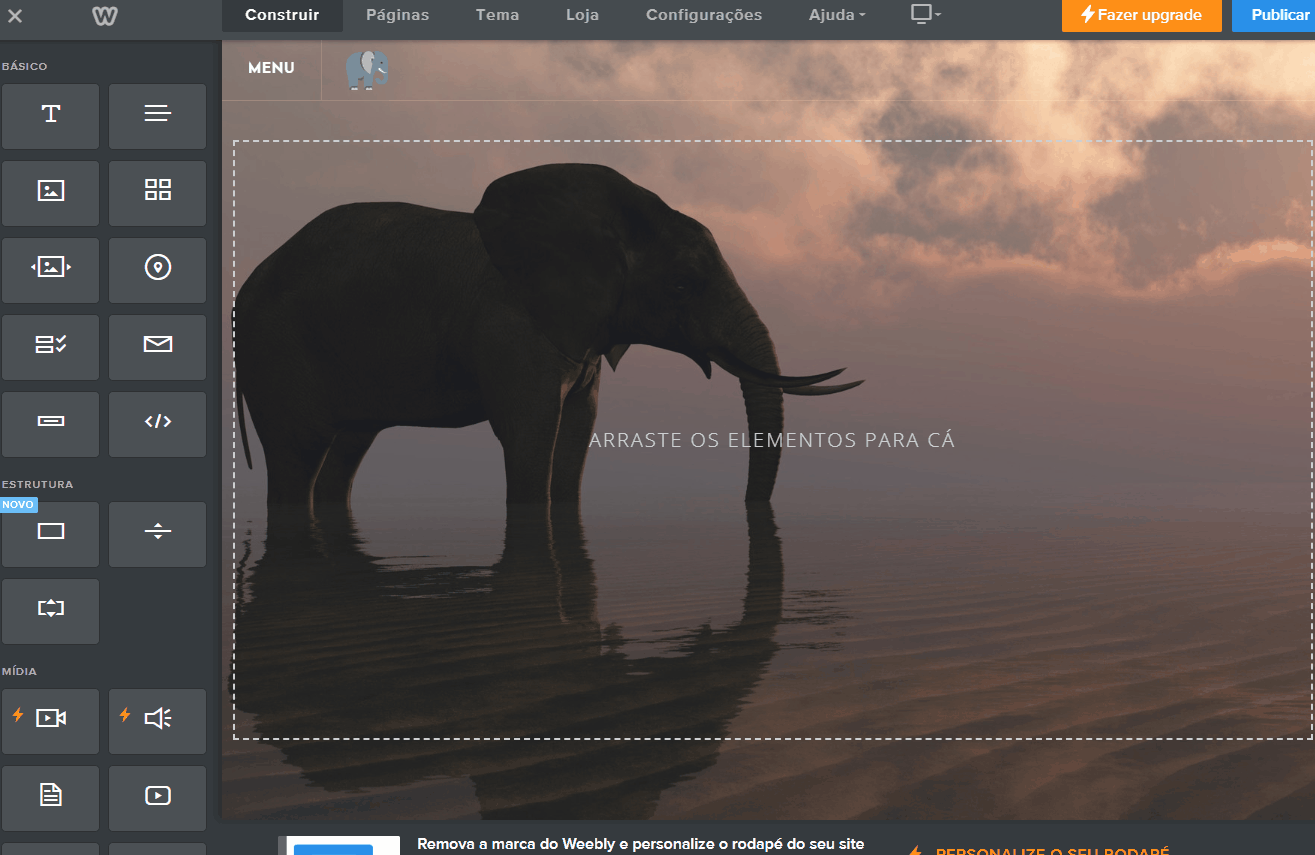Select the Spacer element

coord(51,611)
